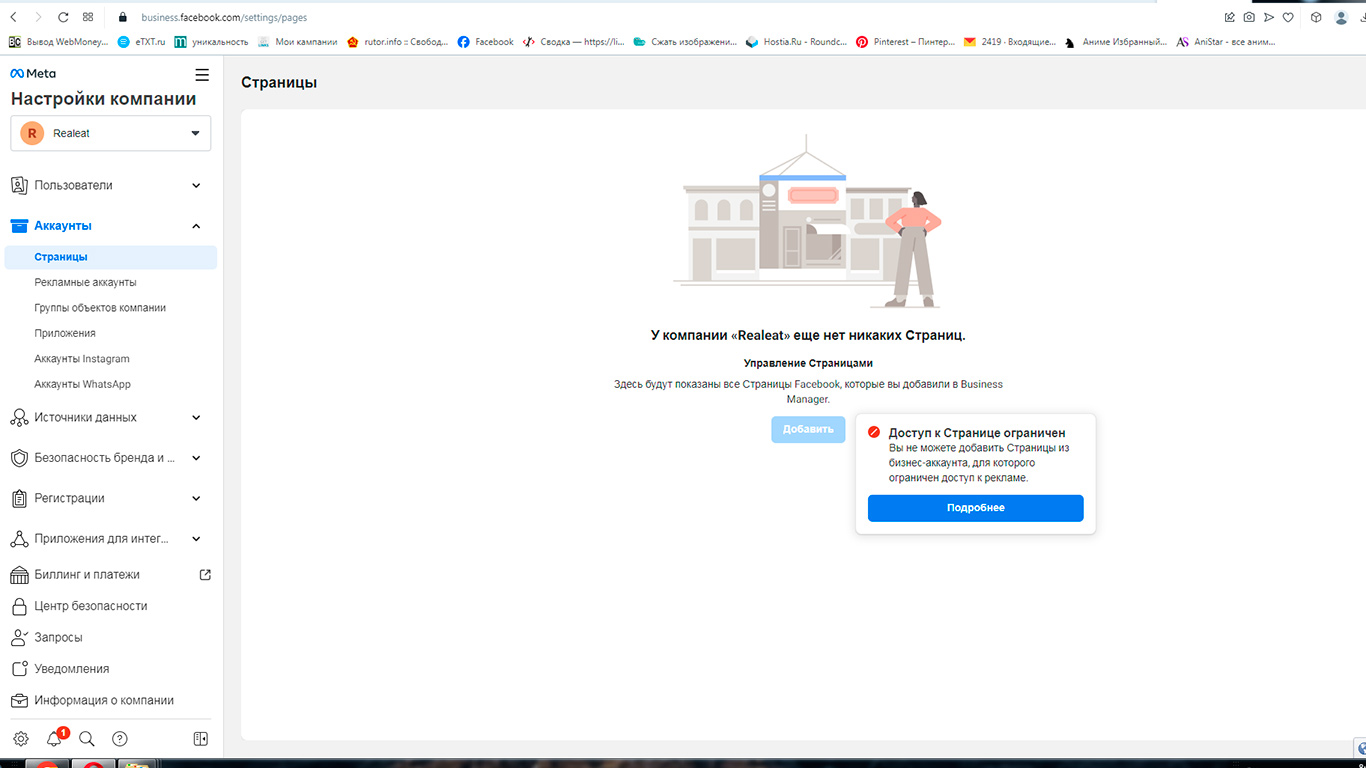Click the send arrow icon in the browser toolbar
1366x768 pixels.
pyautogui.click(x=1269, y=17)
